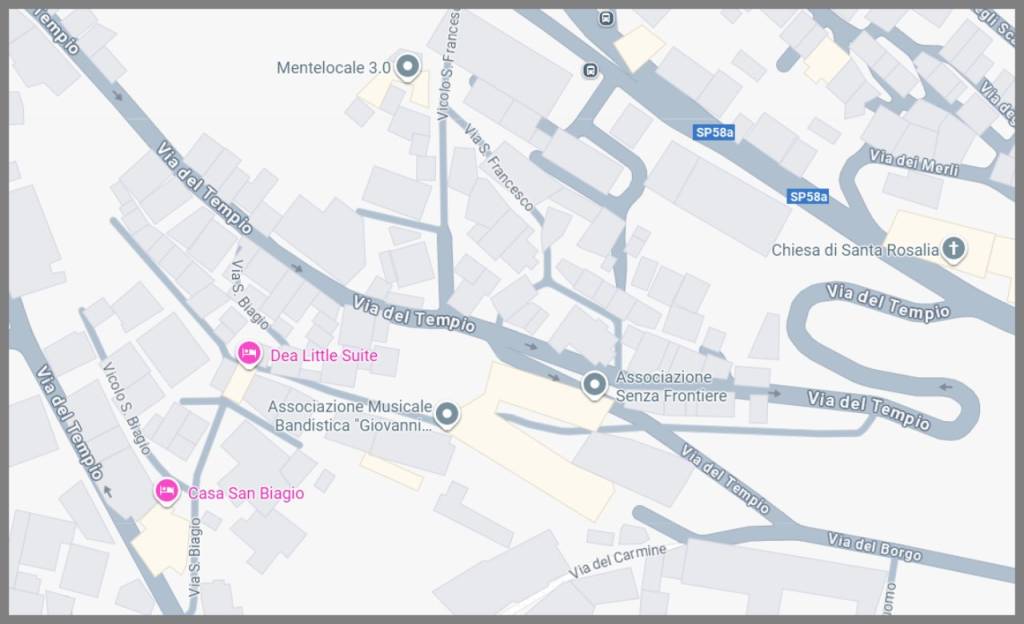Open the Casa San Biagio lodging marker
Screen dimensions: 1024x624
167,491
